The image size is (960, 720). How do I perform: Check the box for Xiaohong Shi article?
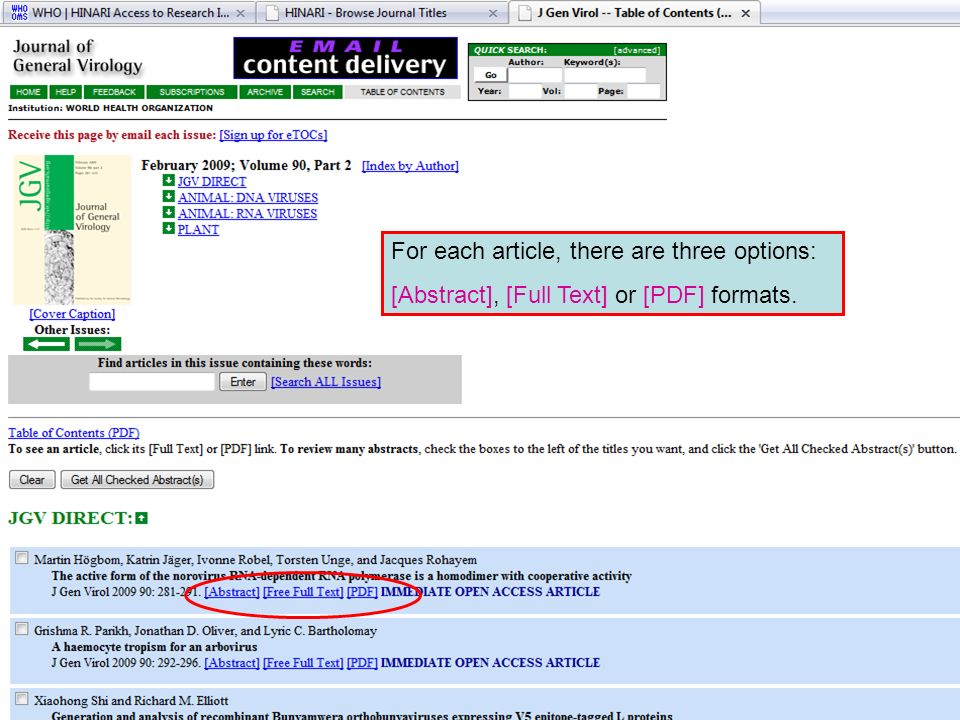21,699
